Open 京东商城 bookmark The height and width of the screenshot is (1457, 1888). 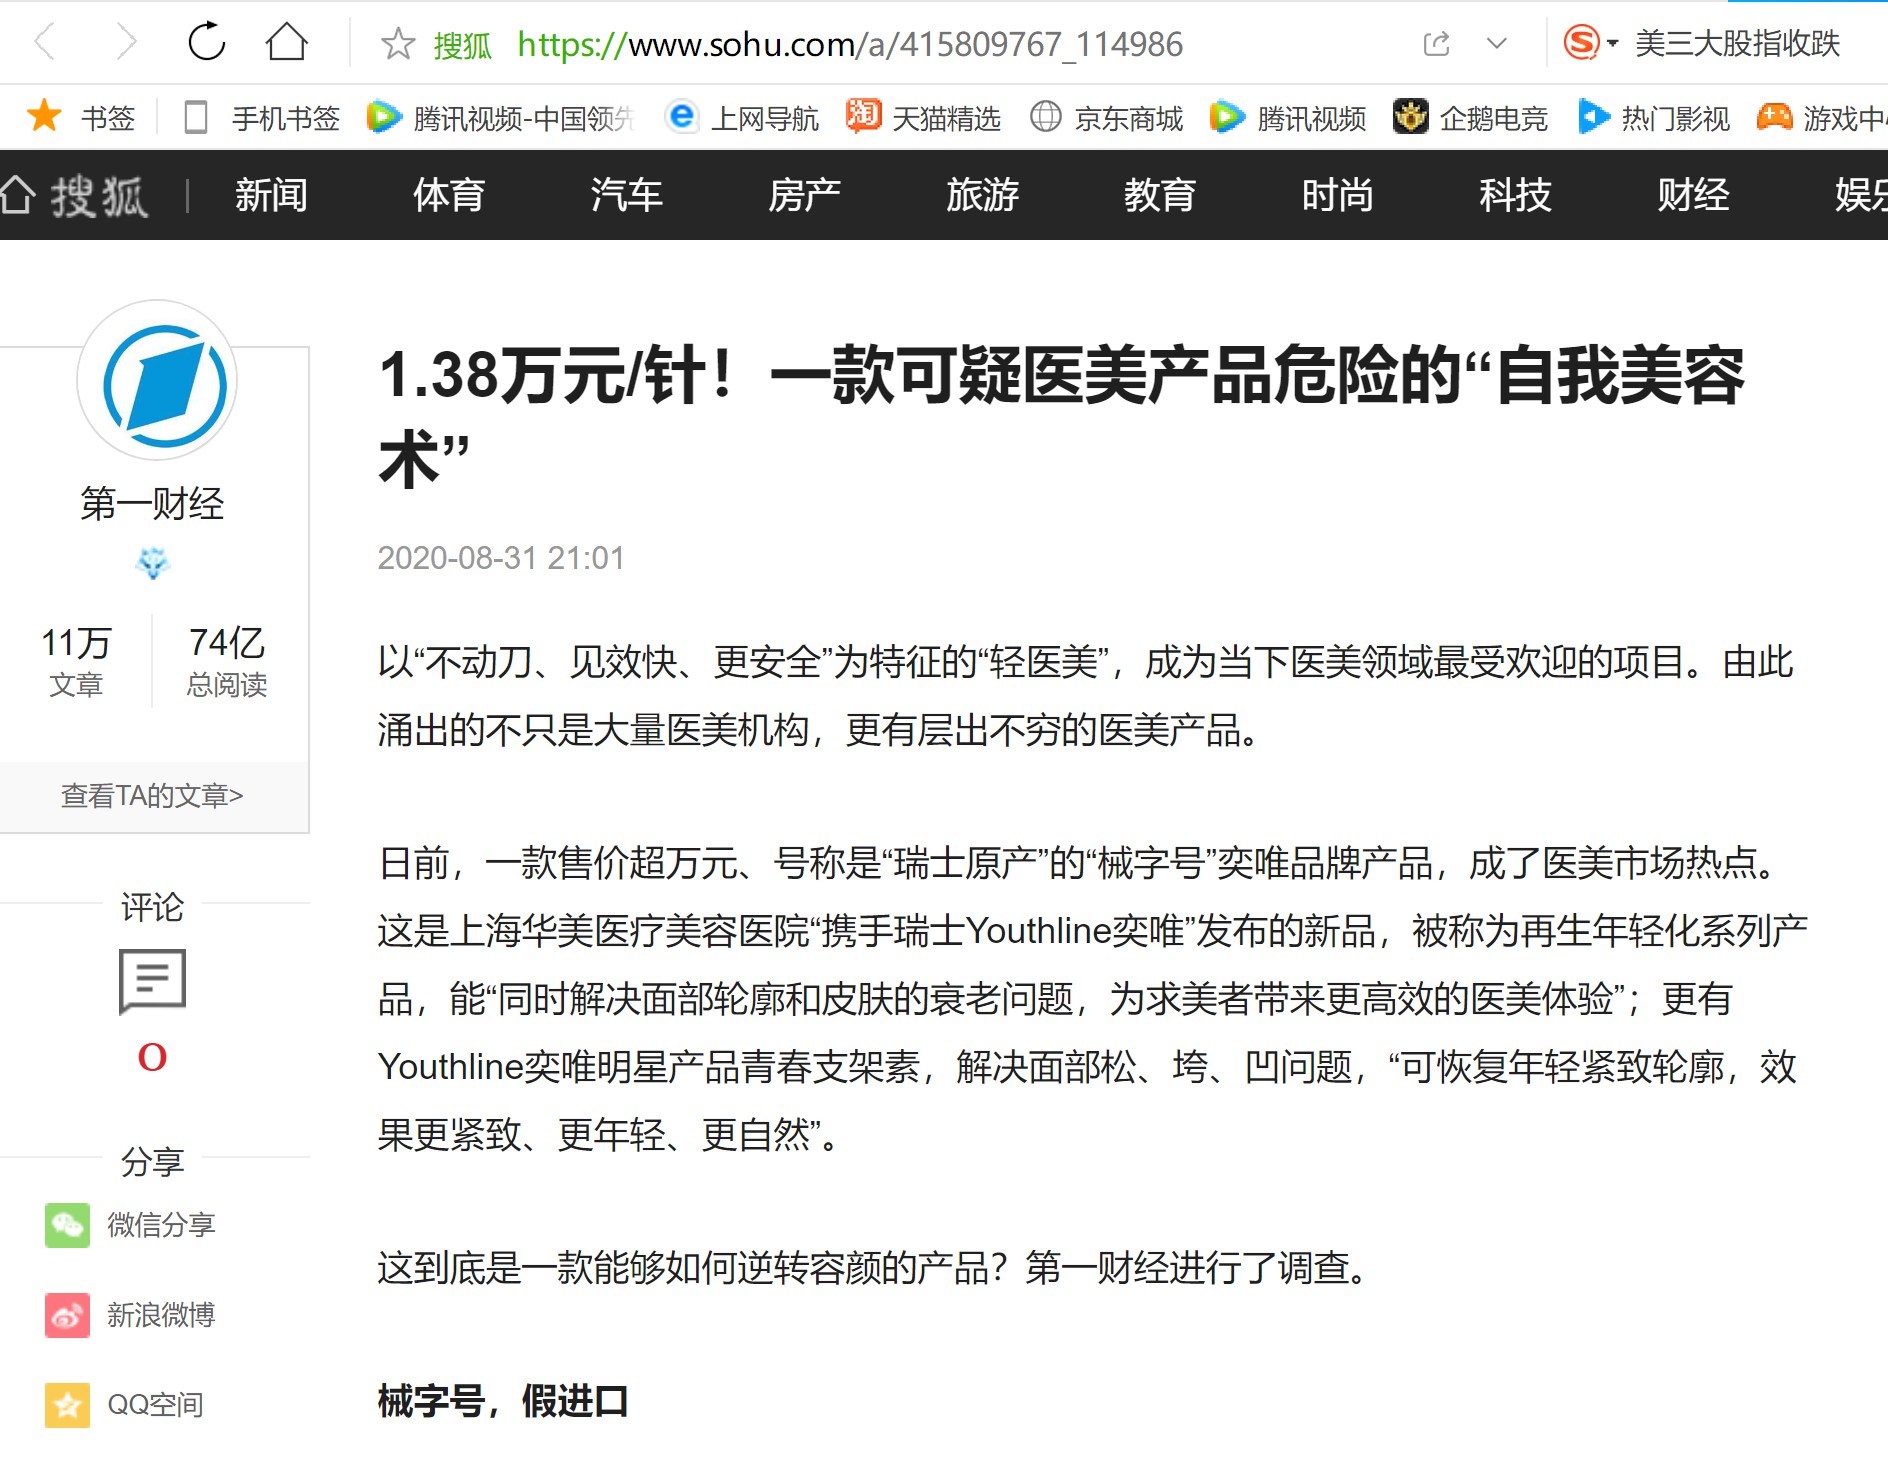pos(1106,118)
